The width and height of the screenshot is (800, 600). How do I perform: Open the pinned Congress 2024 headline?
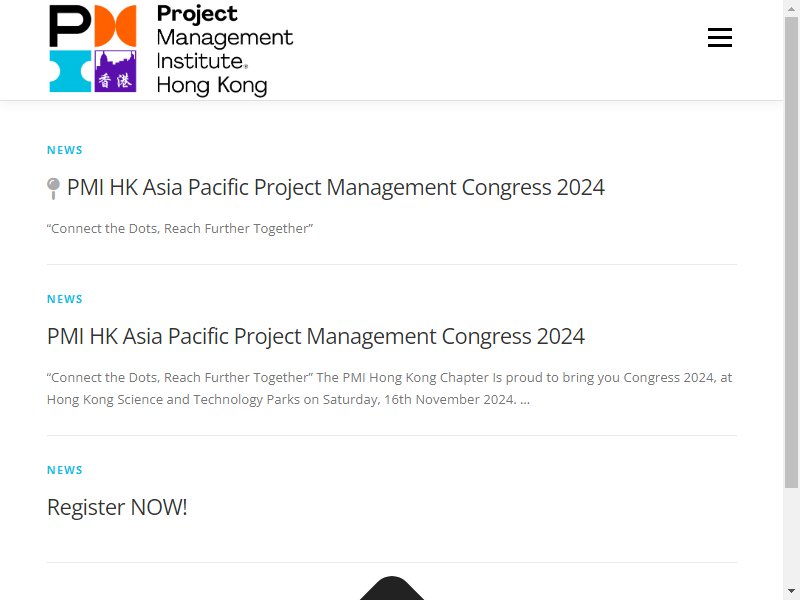click(336, 187)
